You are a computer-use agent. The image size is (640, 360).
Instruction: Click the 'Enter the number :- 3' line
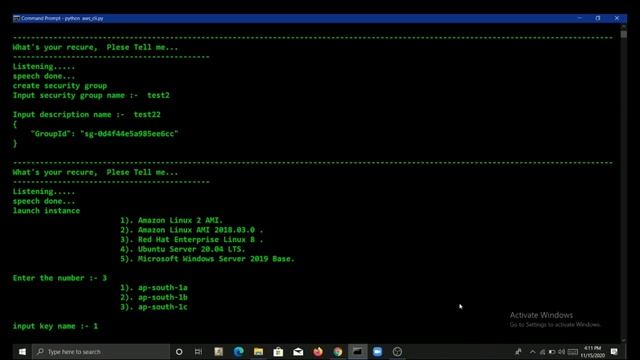pyautogui.click(x=60, y=278)
